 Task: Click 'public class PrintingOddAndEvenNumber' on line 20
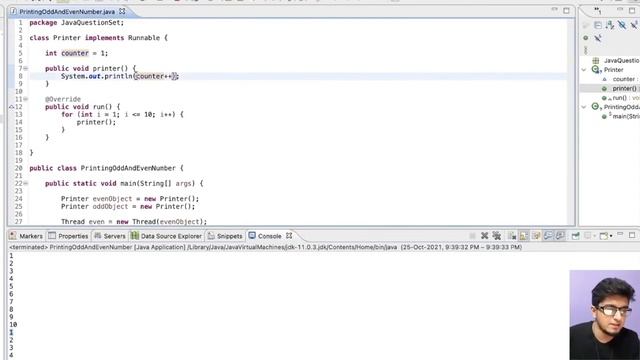pos(102,168)
